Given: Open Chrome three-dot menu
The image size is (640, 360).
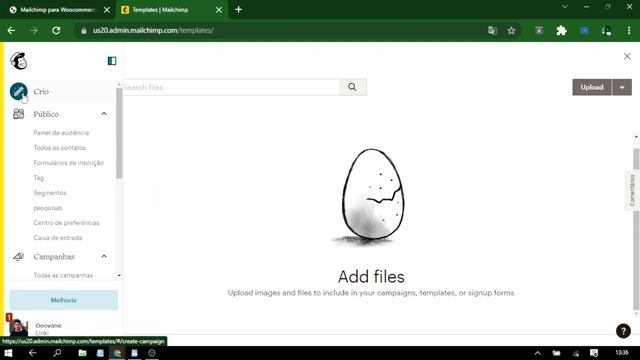Looking at the screenshot, I should tap(629, 31).
